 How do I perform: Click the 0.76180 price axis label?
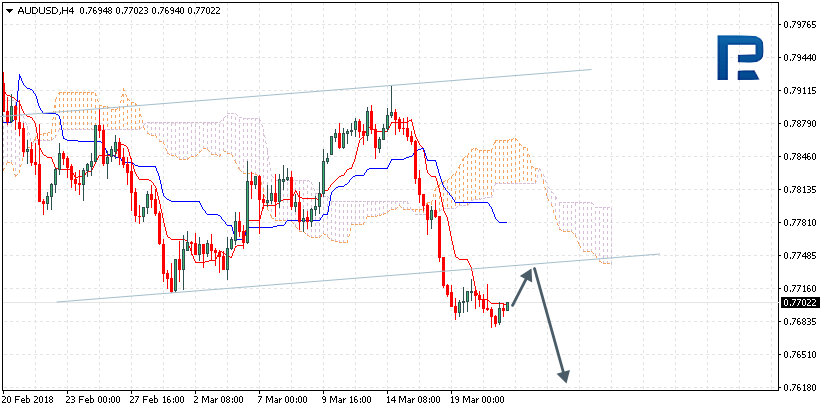coord(799,387)
